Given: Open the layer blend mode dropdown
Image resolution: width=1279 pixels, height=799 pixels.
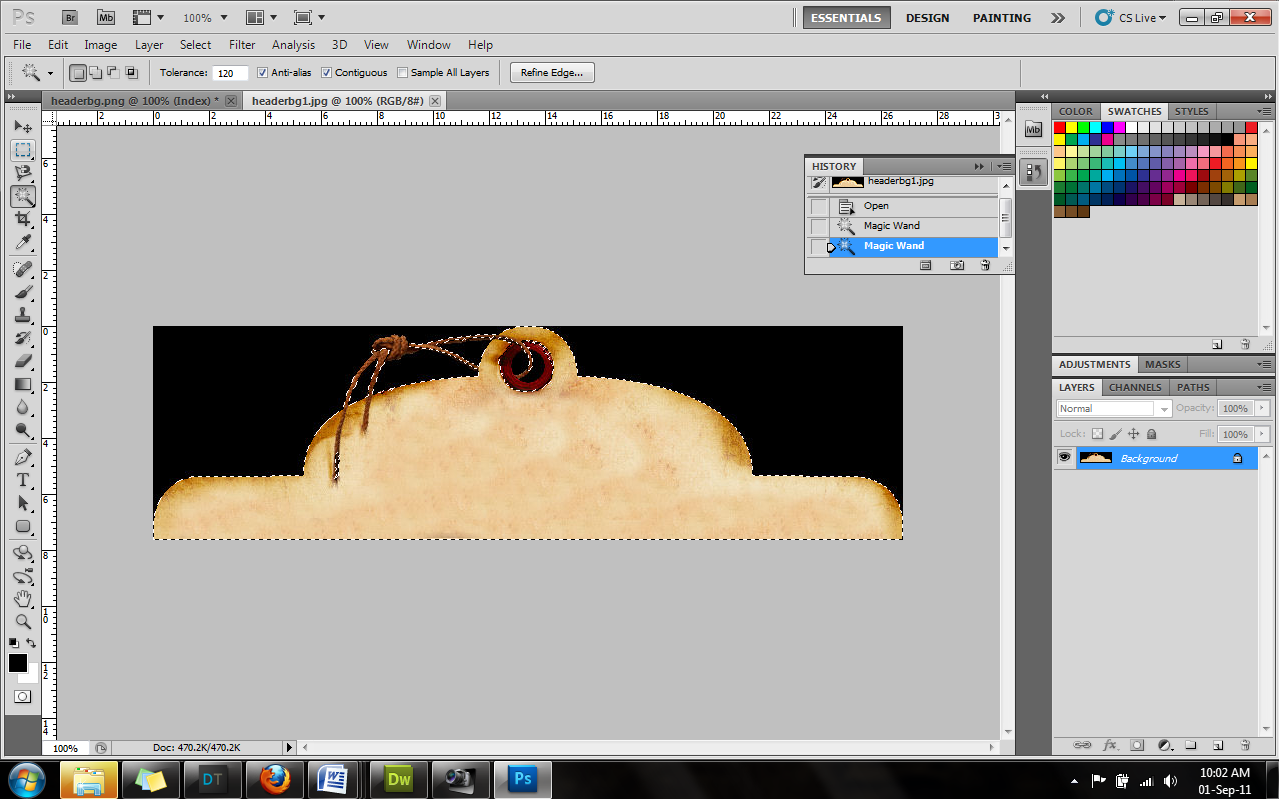Looking at the screenshot, I should point(1113,409).
